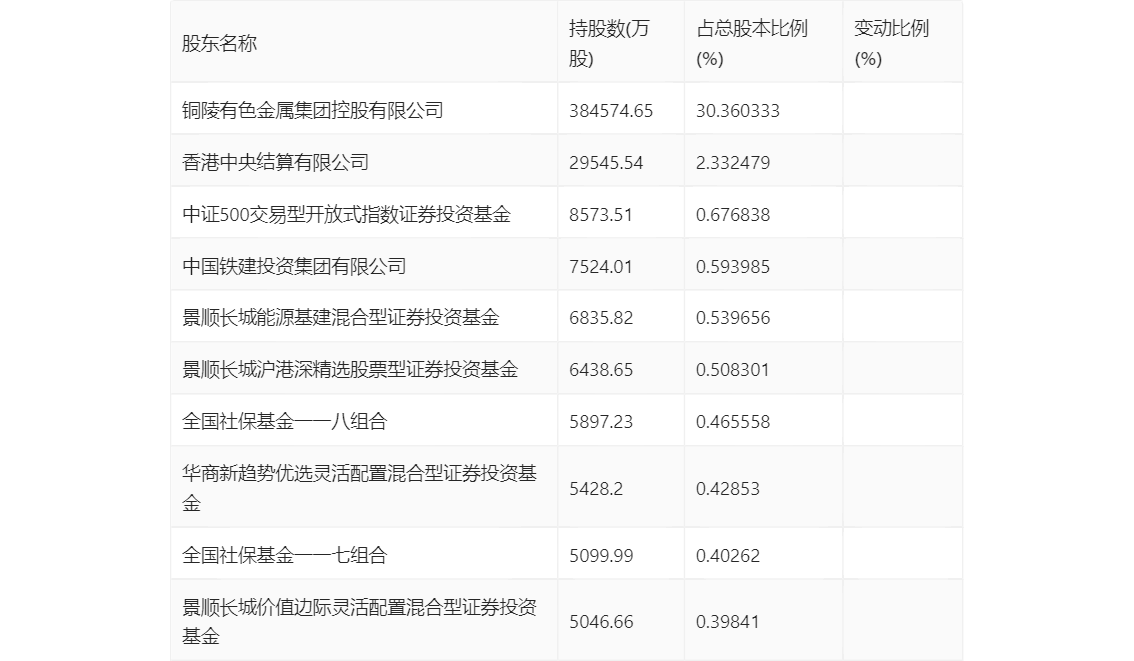This screenshot has width=1134, height=661.
Task: Select 铜陵有色金属集团控股有限公司 shareholder name
Action: [x=312, y=110]
